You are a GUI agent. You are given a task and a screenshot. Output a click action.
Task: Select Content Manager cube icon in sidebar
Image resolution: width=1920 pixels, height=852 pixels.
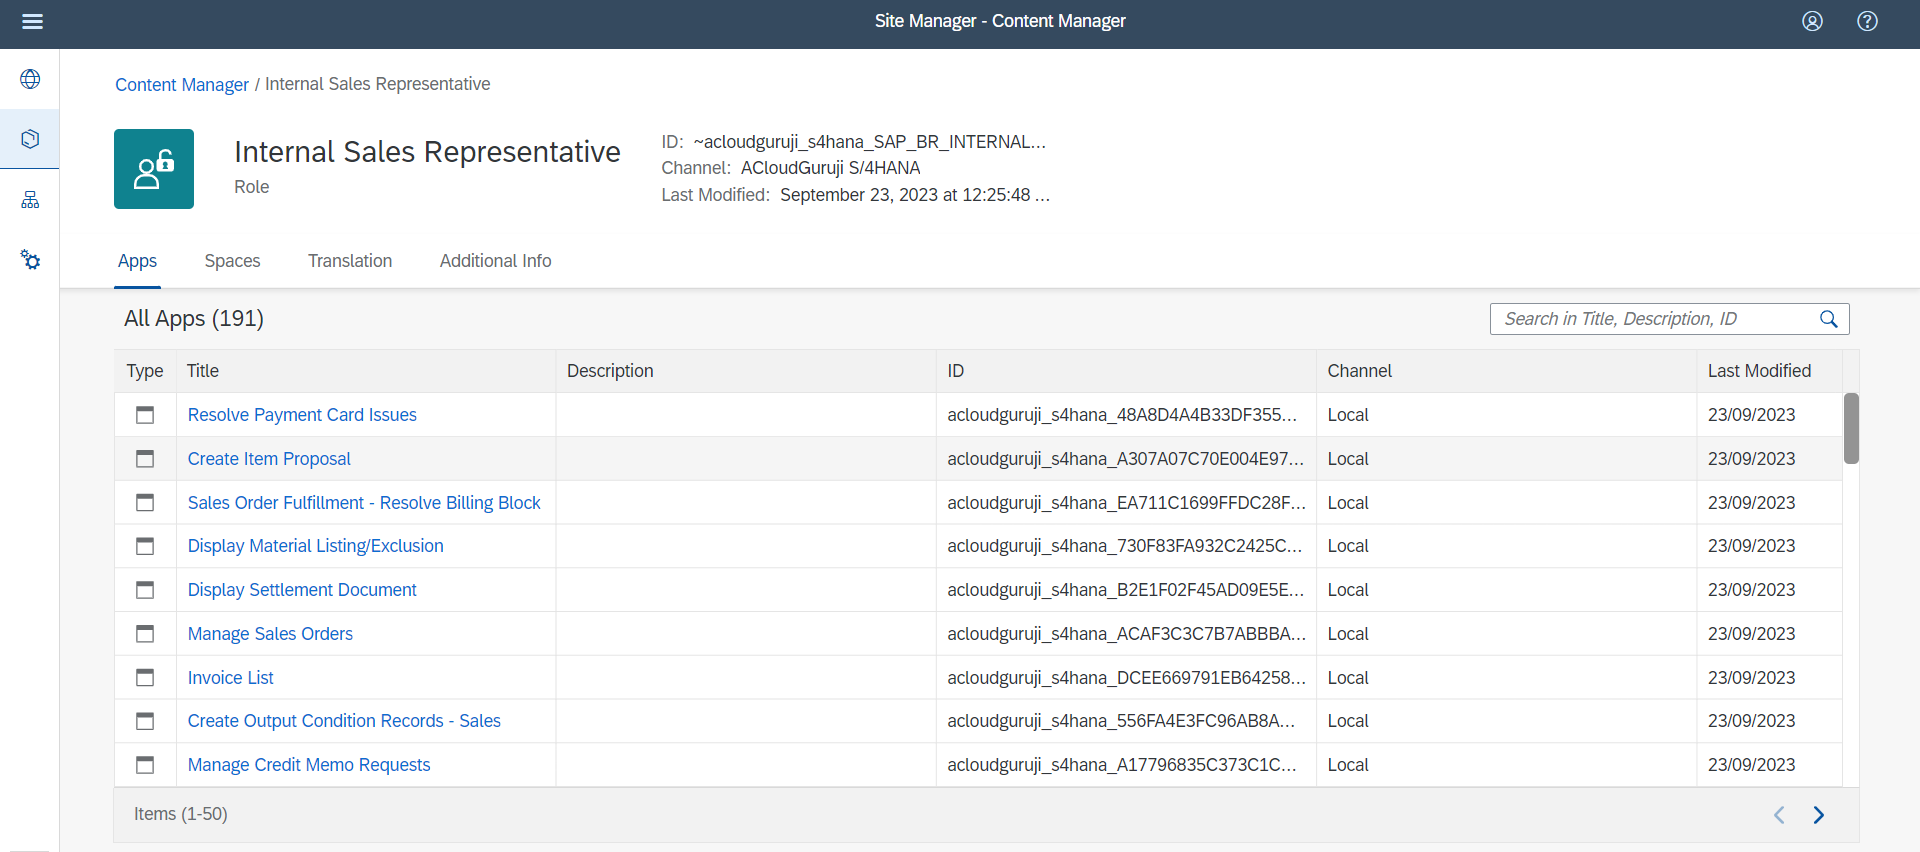pos(30,139)
